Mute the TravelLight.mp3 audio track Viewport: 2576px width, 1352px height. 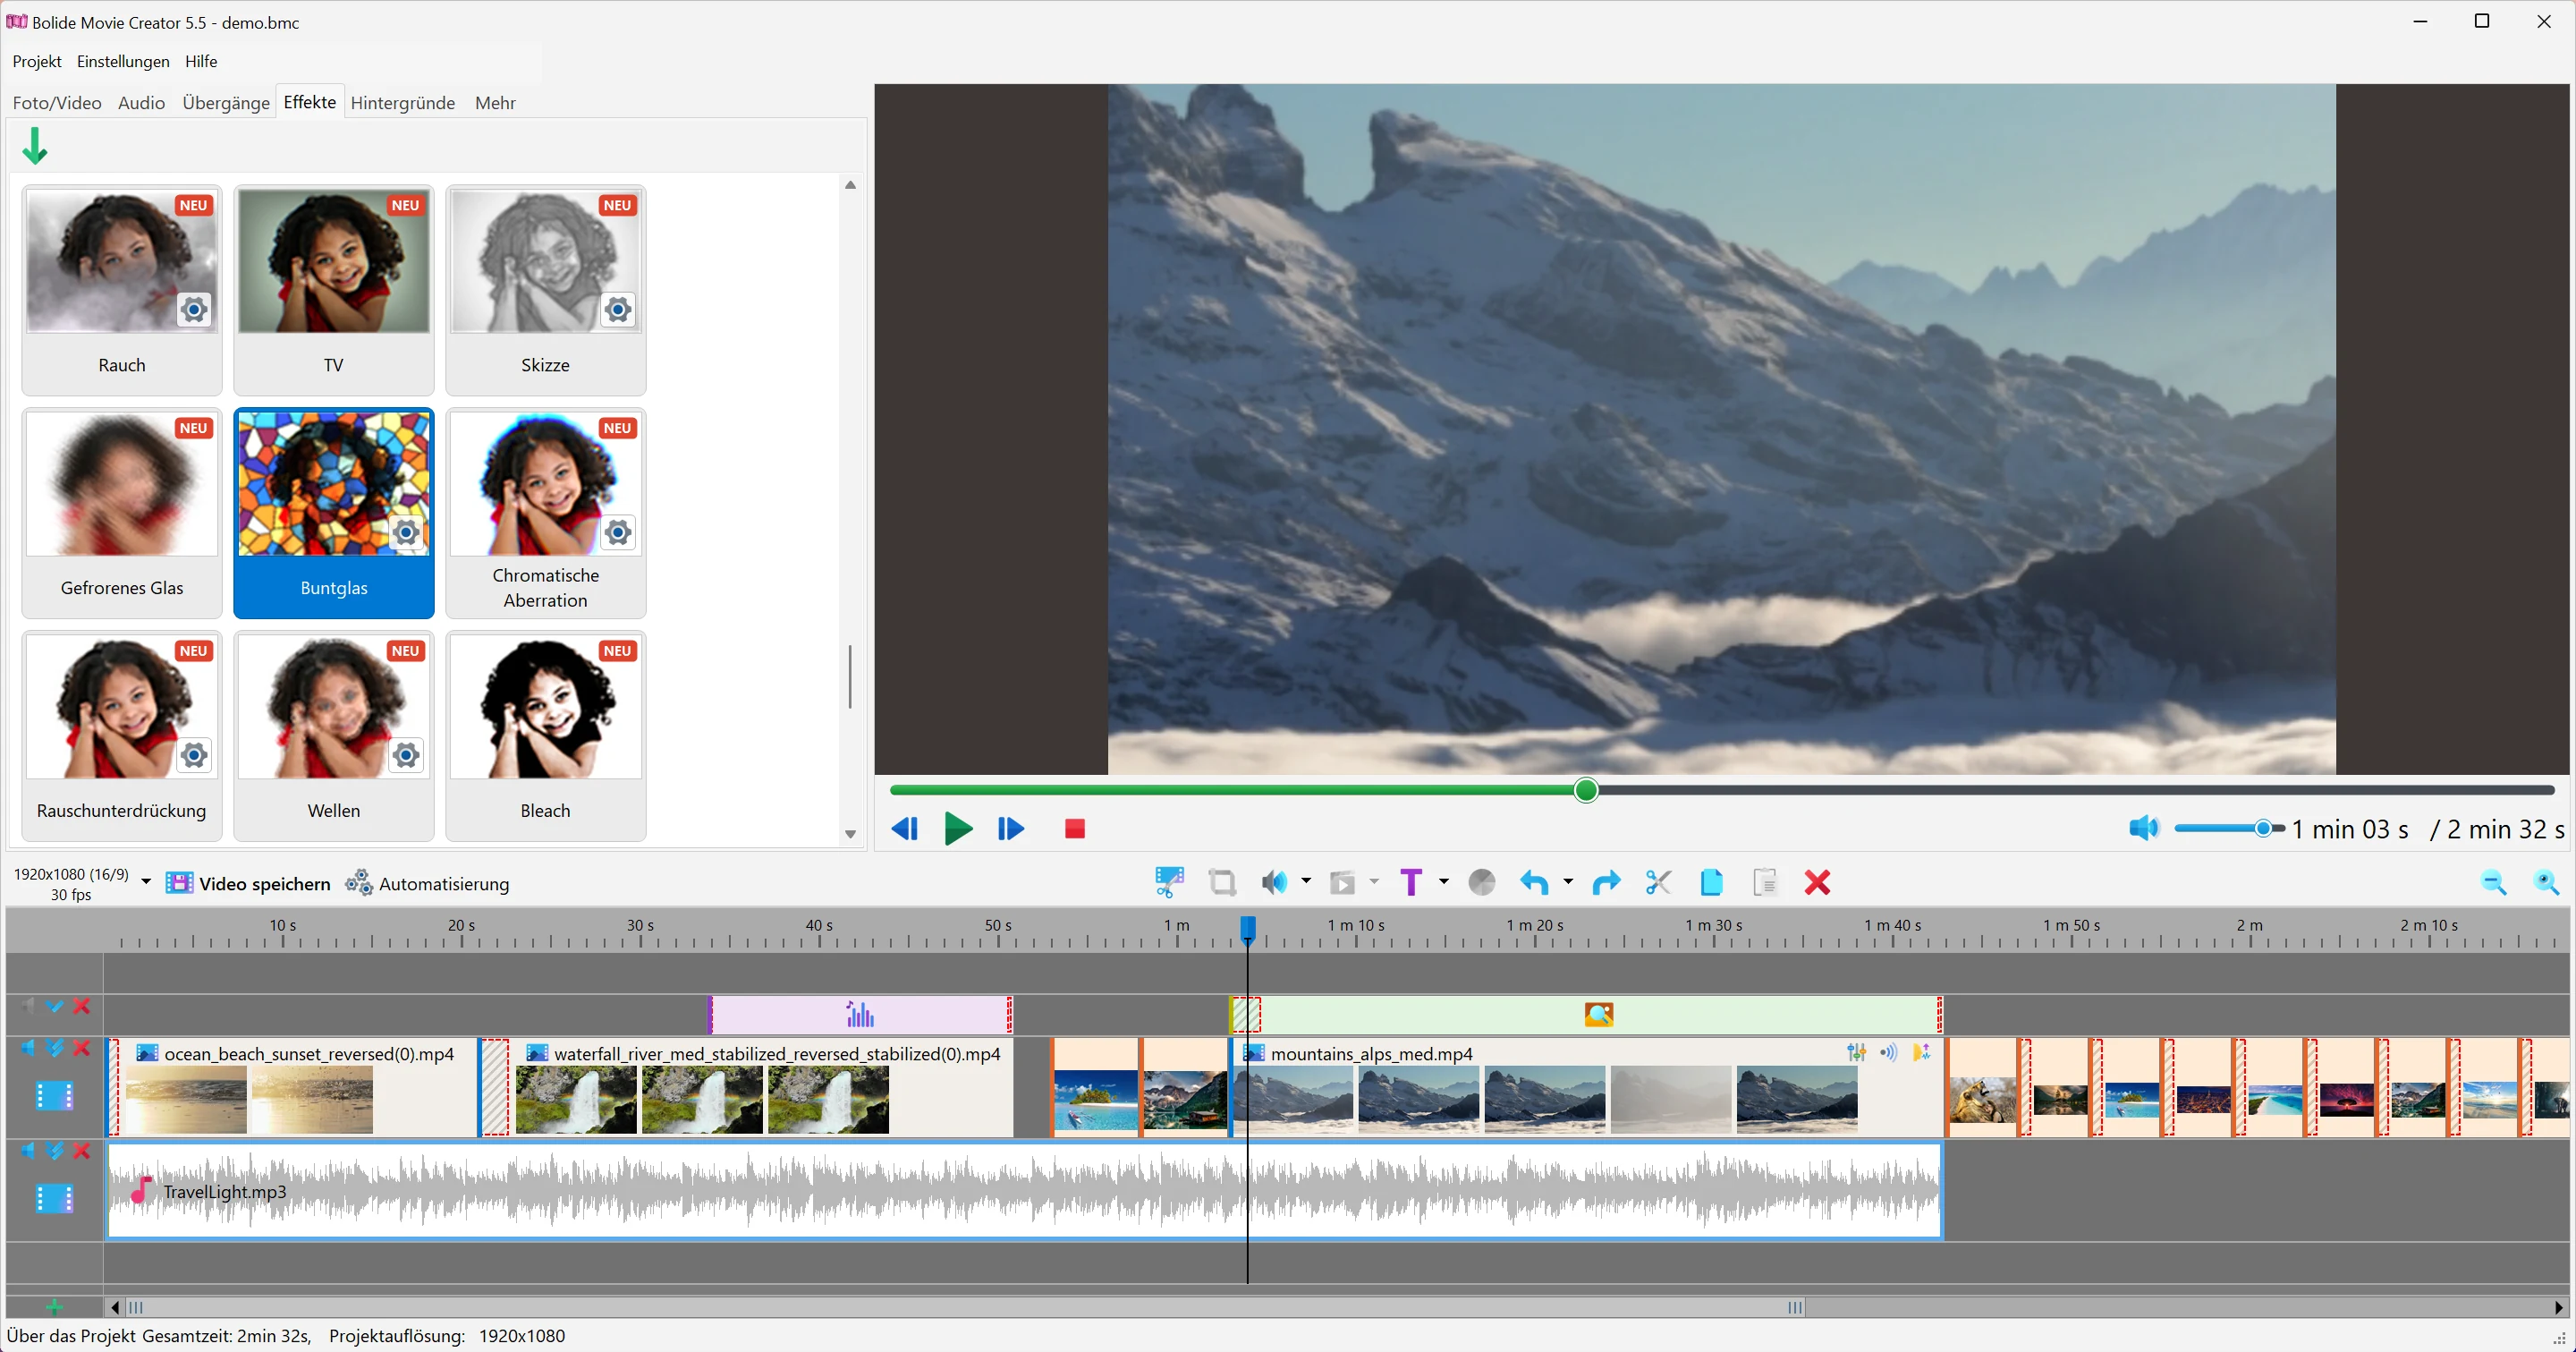(x=28, y=1151)
